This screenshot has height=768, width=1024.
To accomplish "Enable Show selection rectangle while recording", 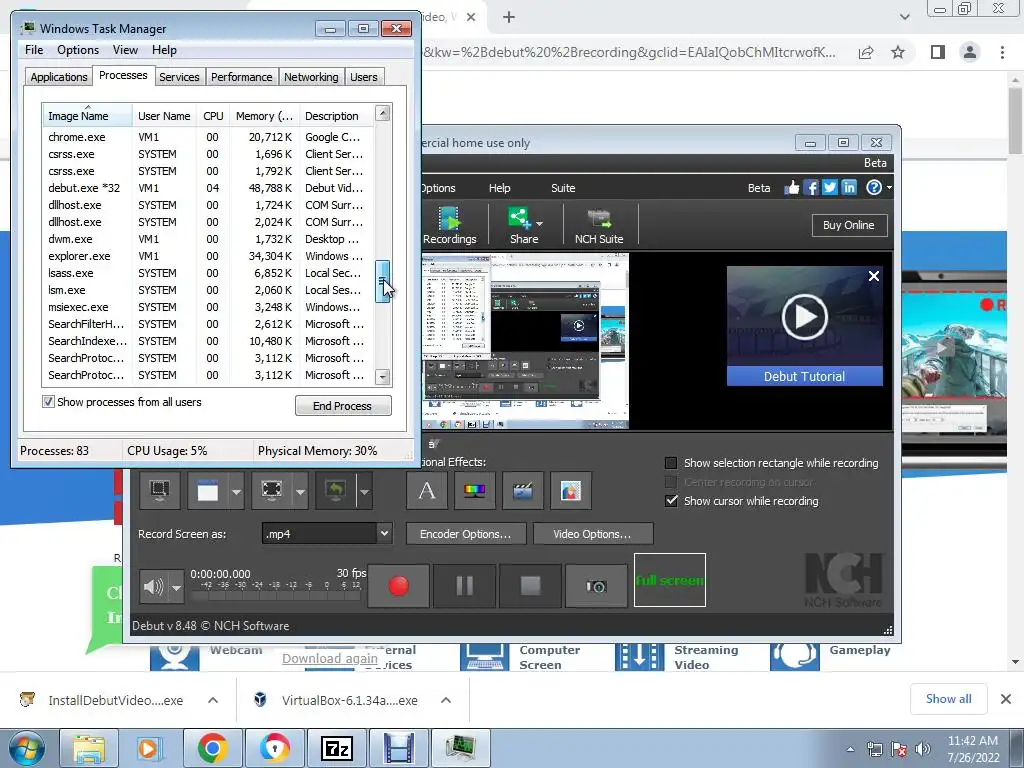I will (671, 463).
